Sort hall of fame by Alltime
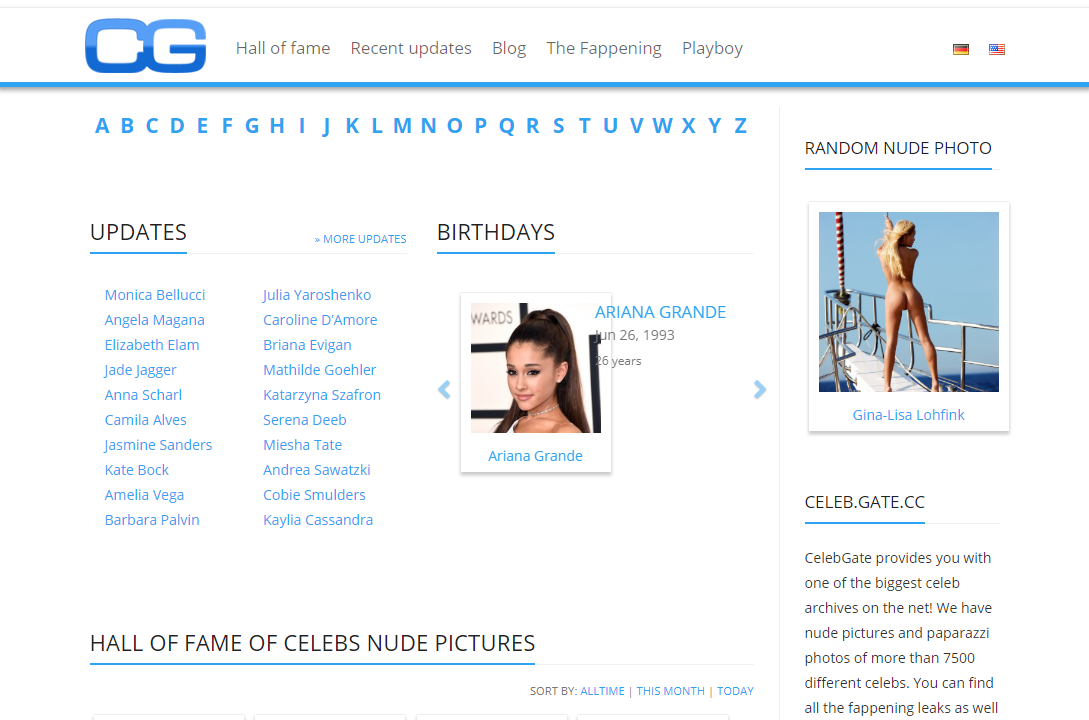The image size is (1089, 720). click(602, 691)
